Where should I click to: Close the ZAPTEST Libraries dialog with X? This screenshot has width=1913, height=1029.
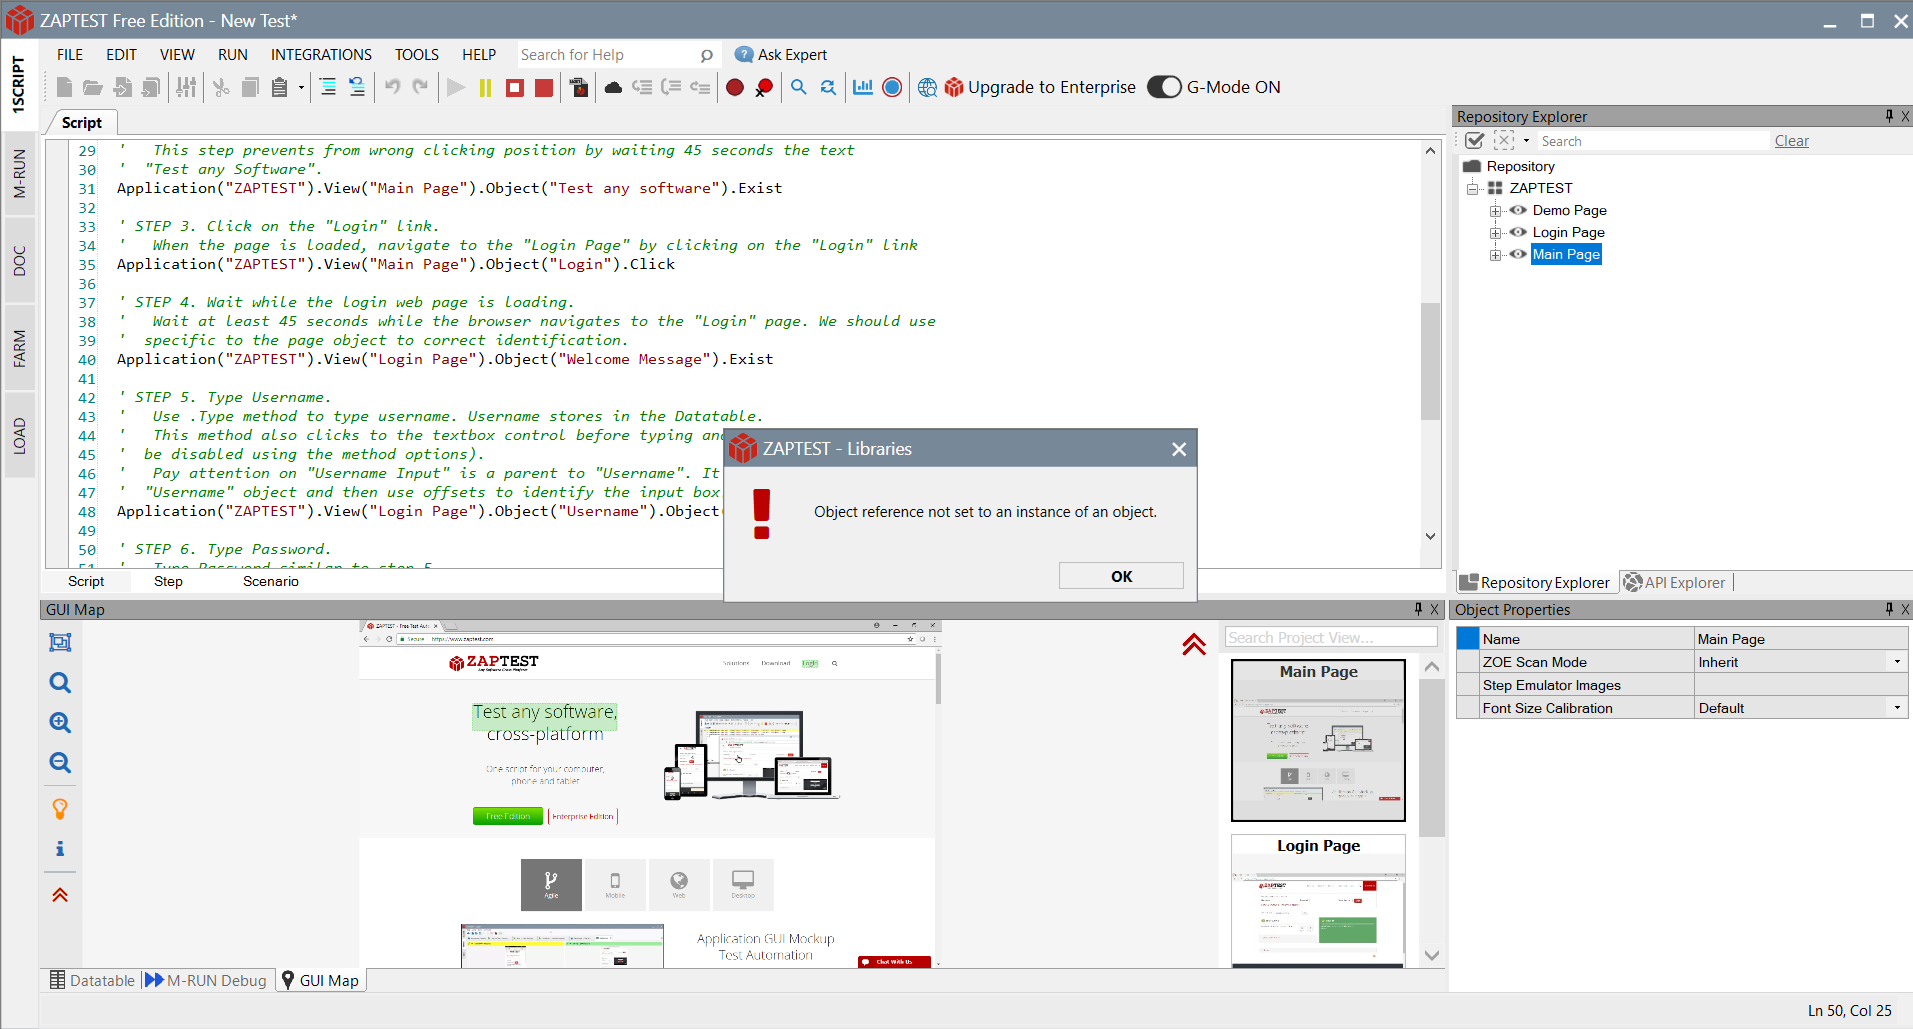[x=1179, y=449]
